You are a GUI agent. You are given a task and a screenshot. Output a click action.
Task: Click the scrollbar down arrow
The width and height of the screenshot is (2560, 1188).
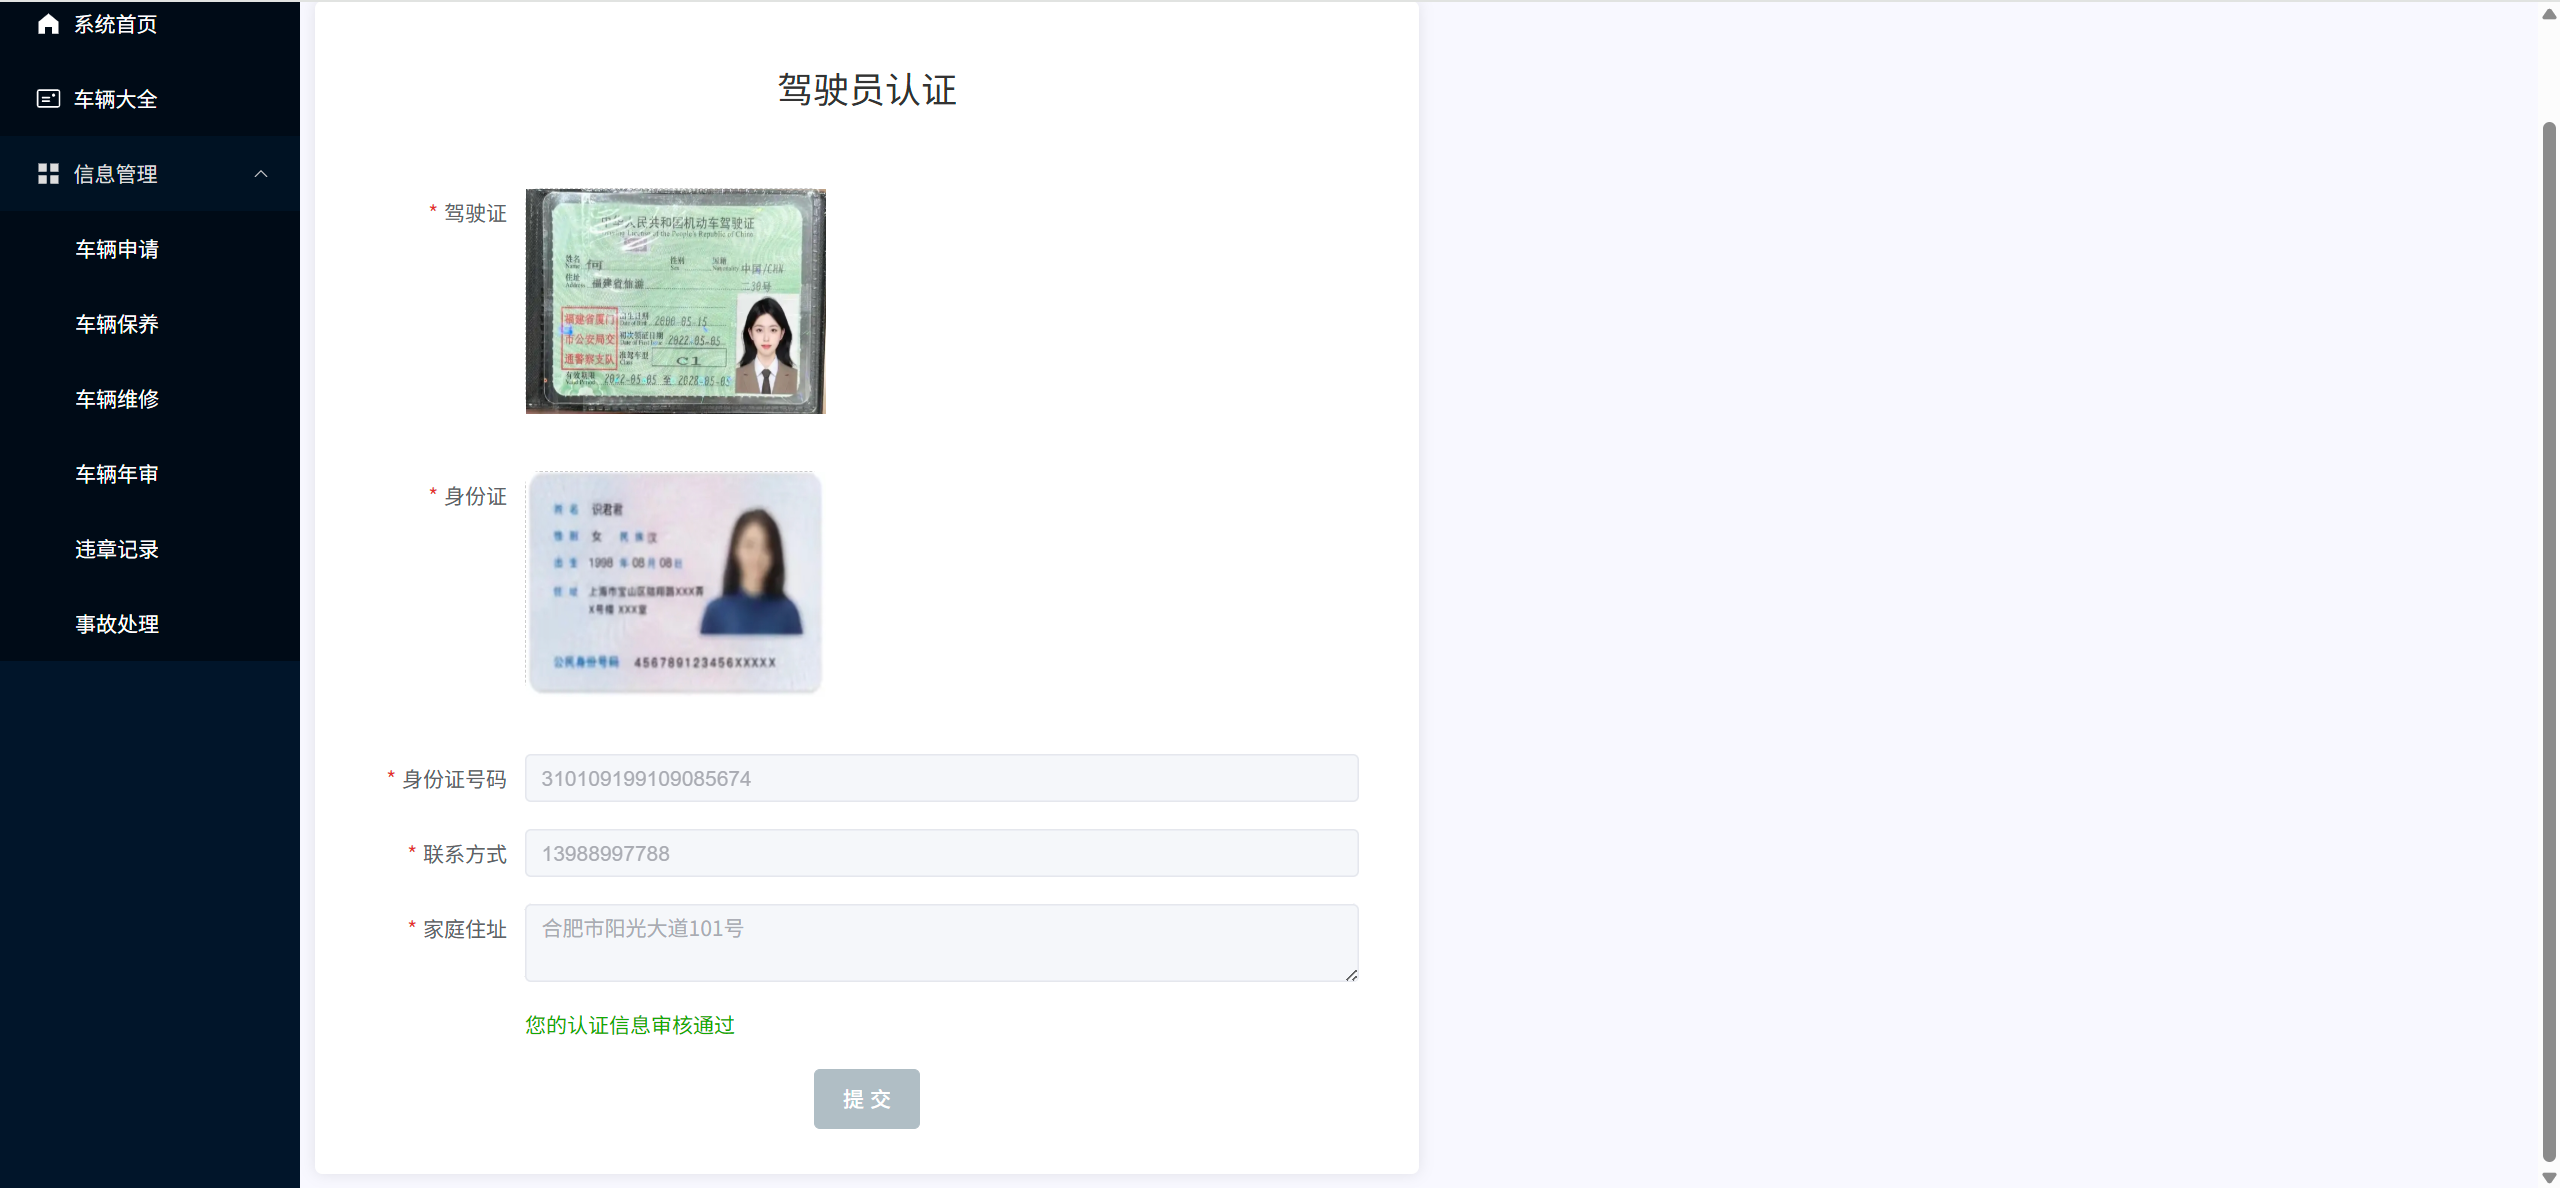(x=2549, y=1178)
